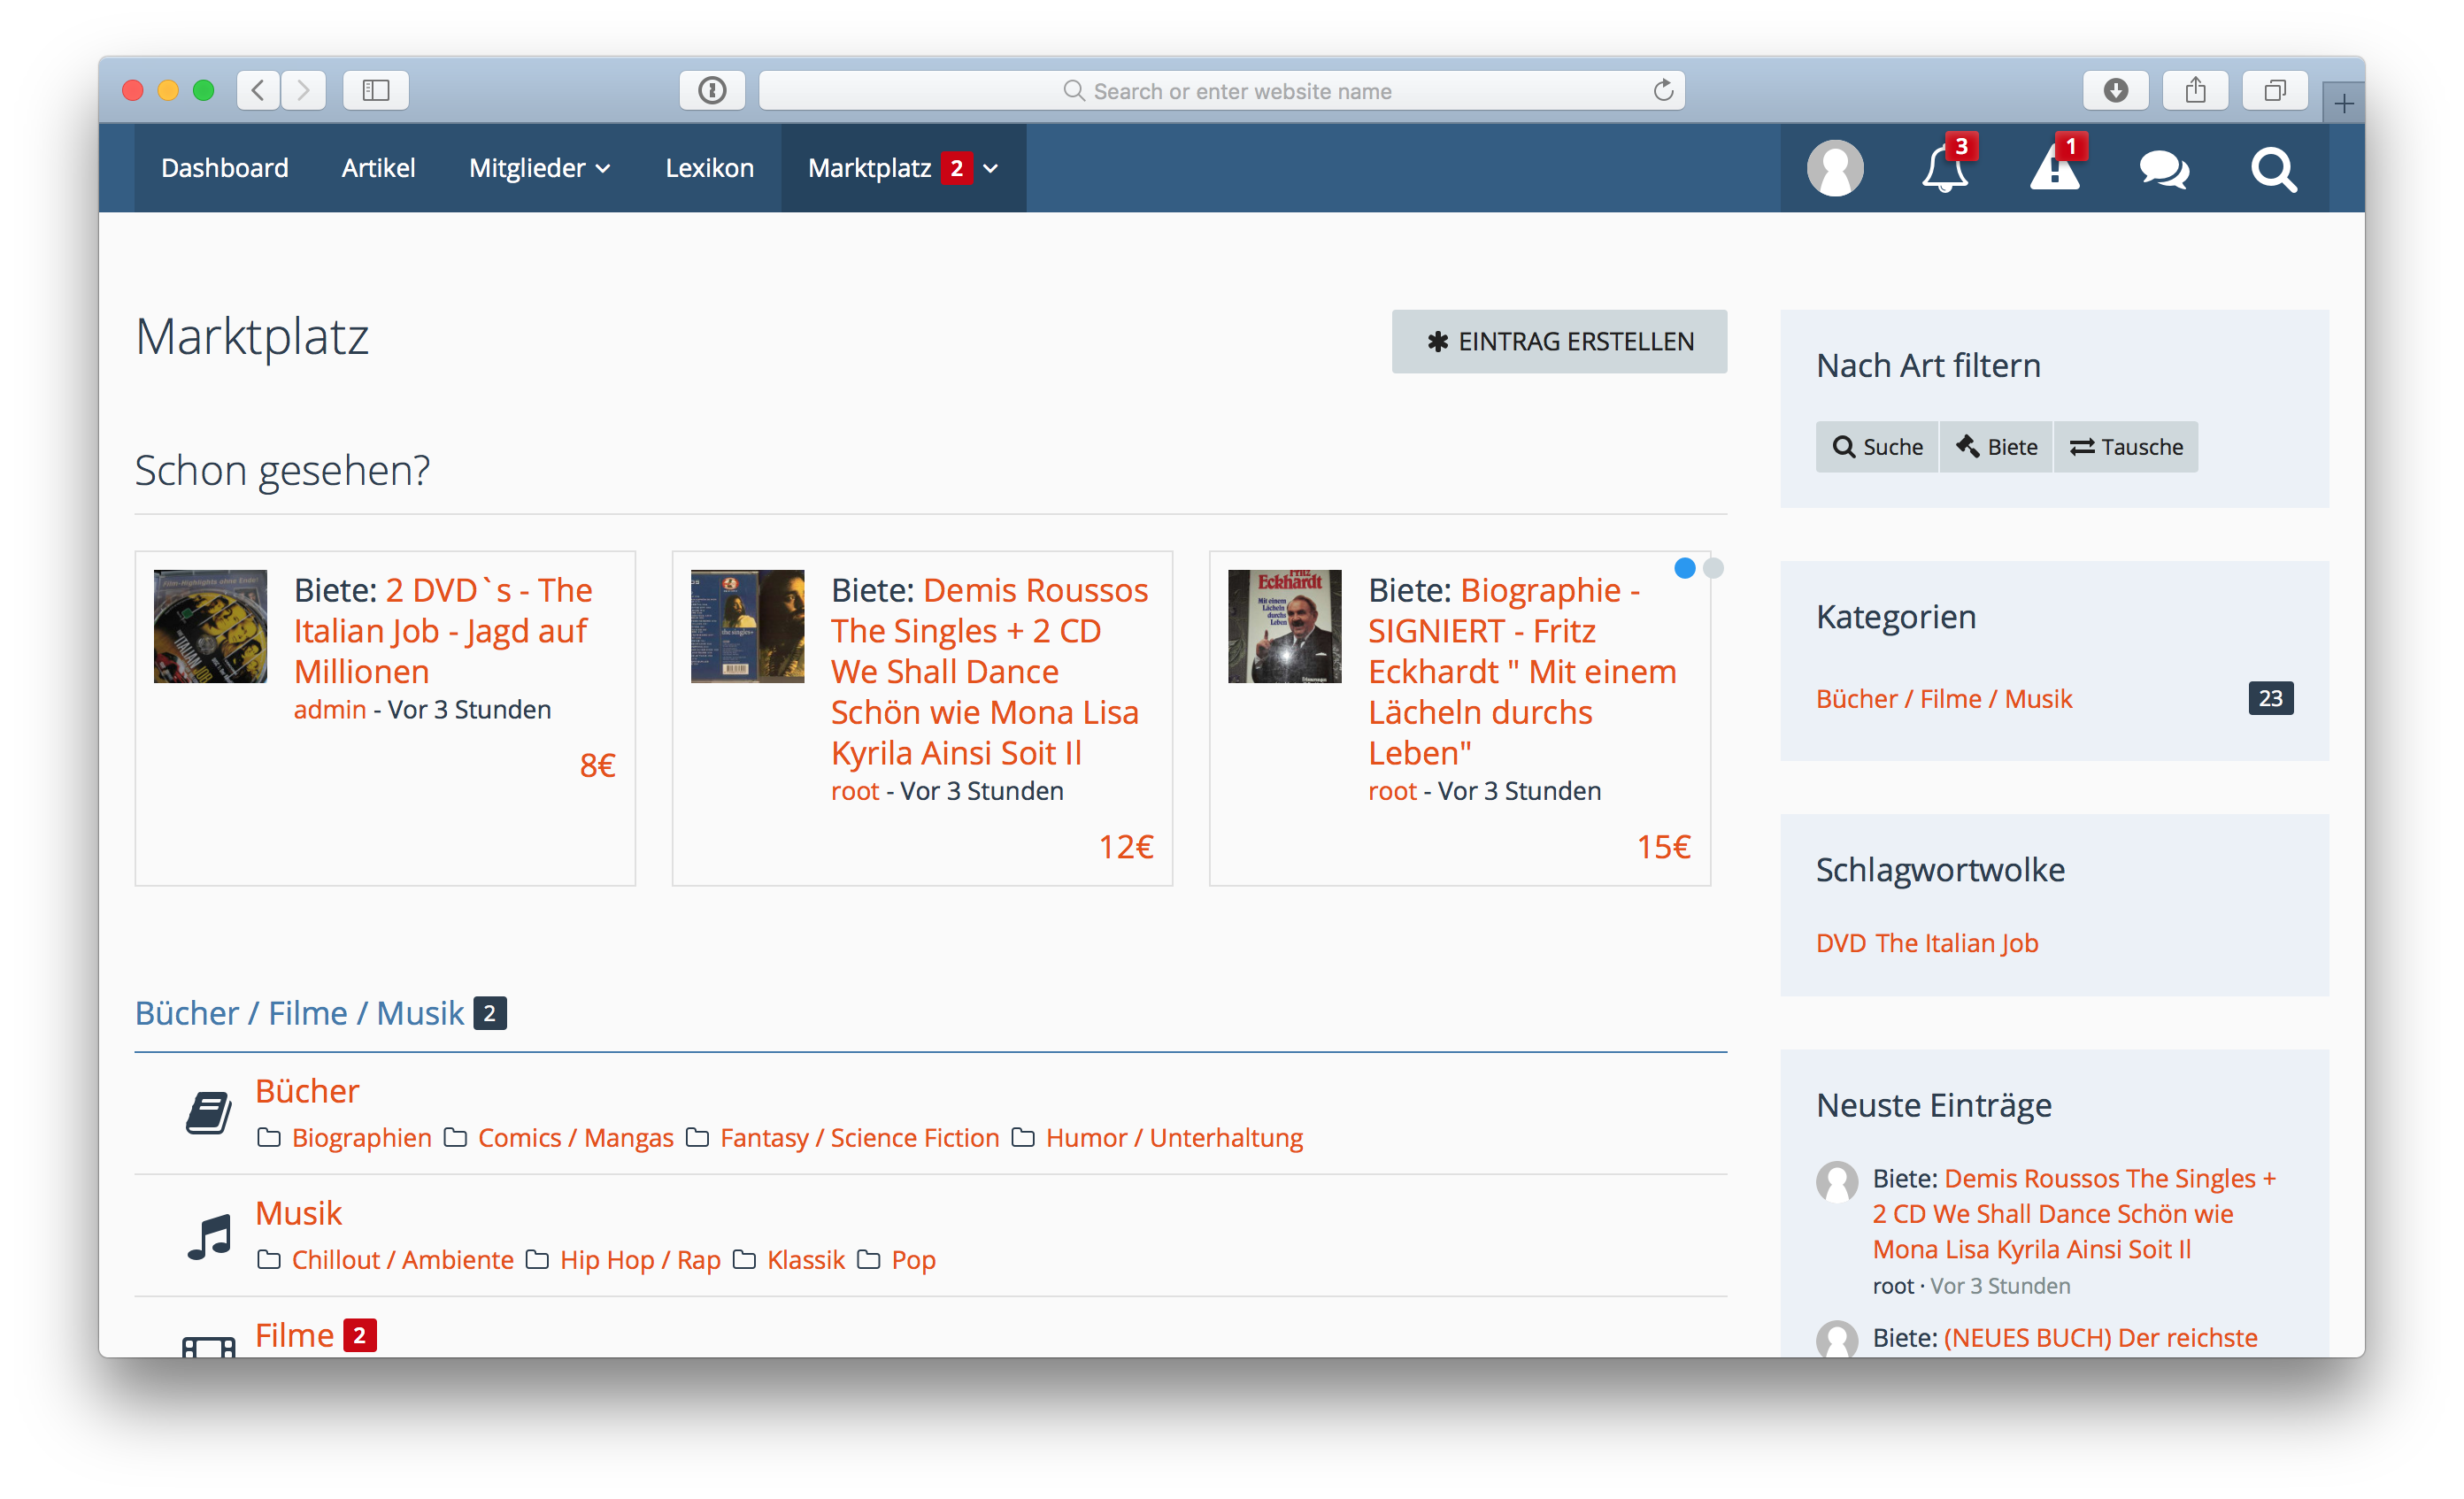Open the moderation warning triangle icon
The width and height of the screenshot is (2464, 1499).
click(x=2054, y=168)
